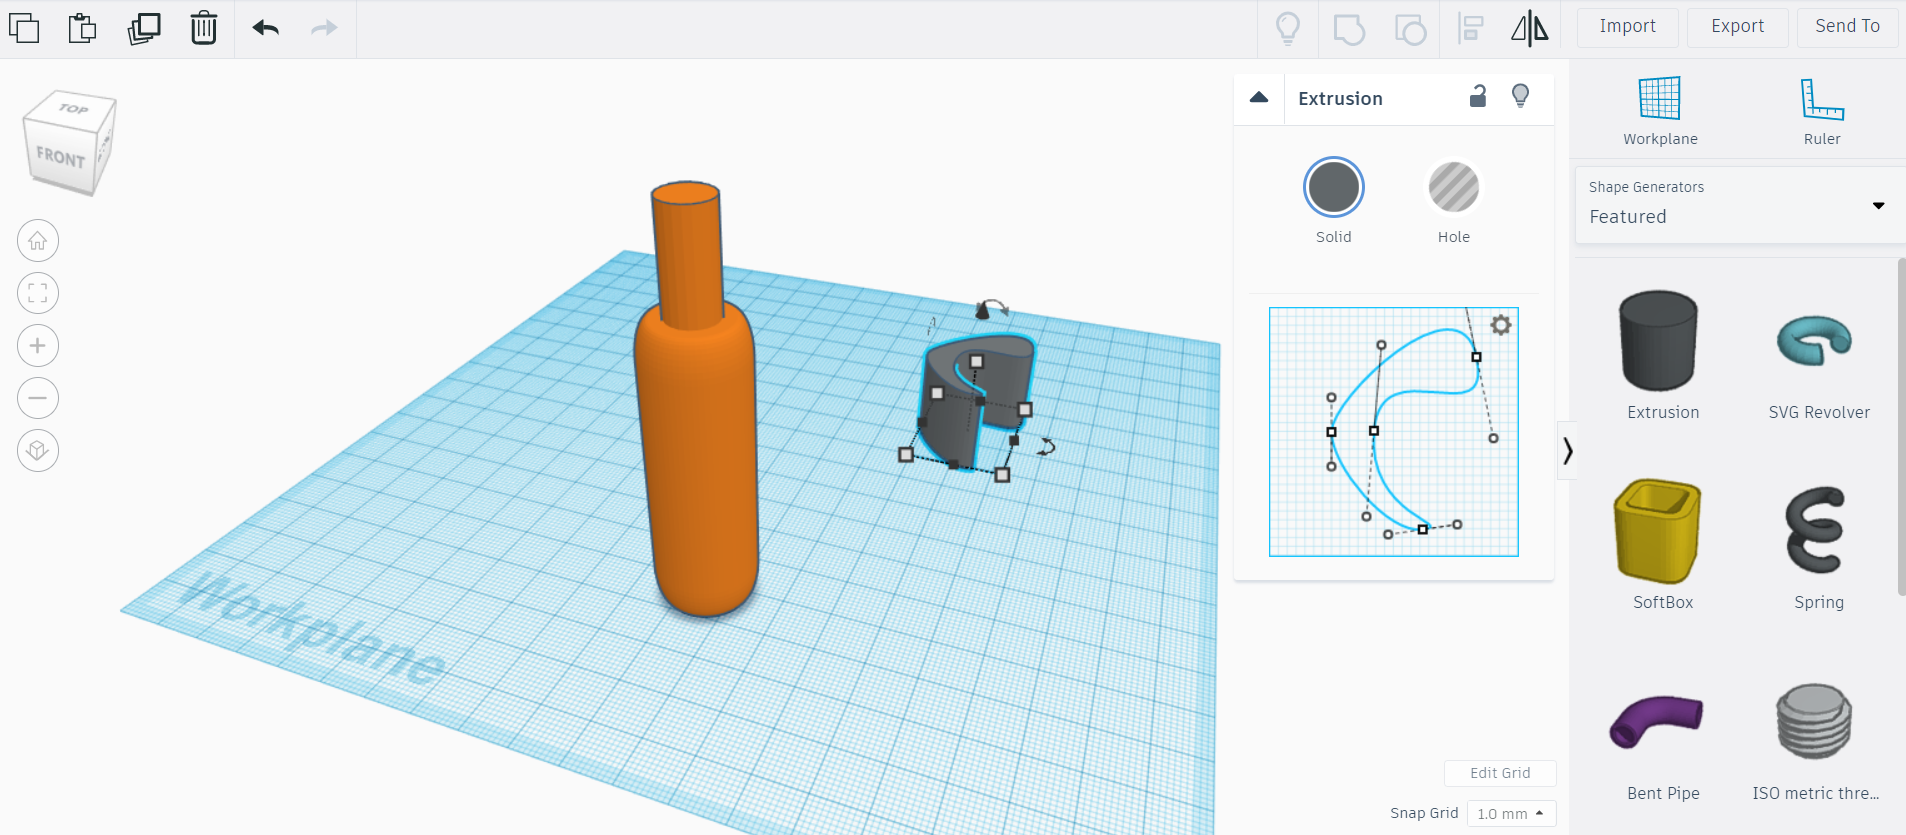Toggle the lock on Extrusion shape
The image size is (1906, 835).
point(1478,96)
